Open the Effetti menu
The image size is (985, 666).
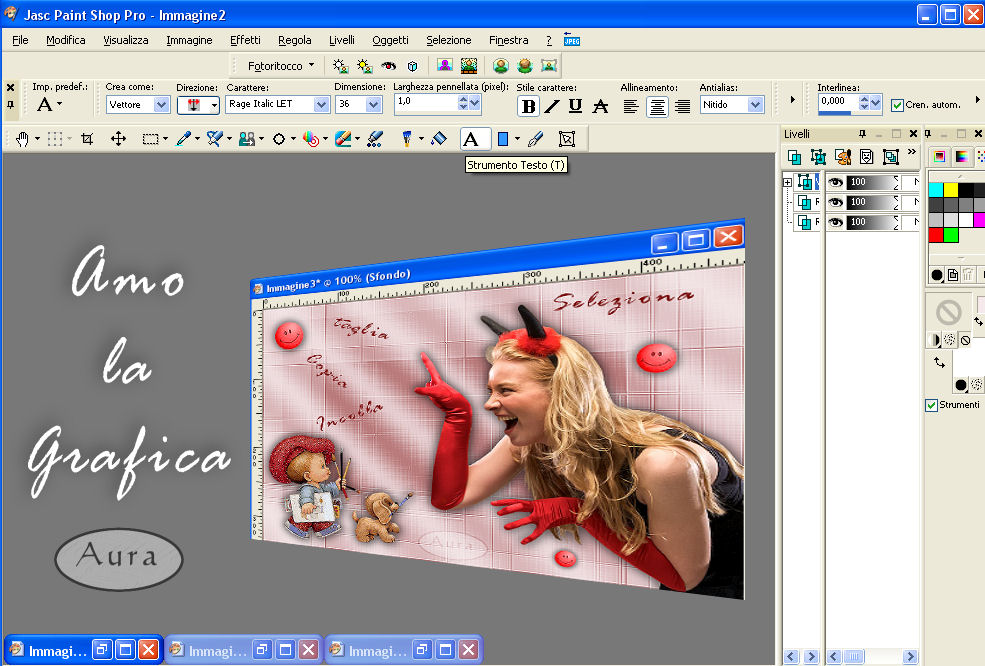click(x=245, y=40)
